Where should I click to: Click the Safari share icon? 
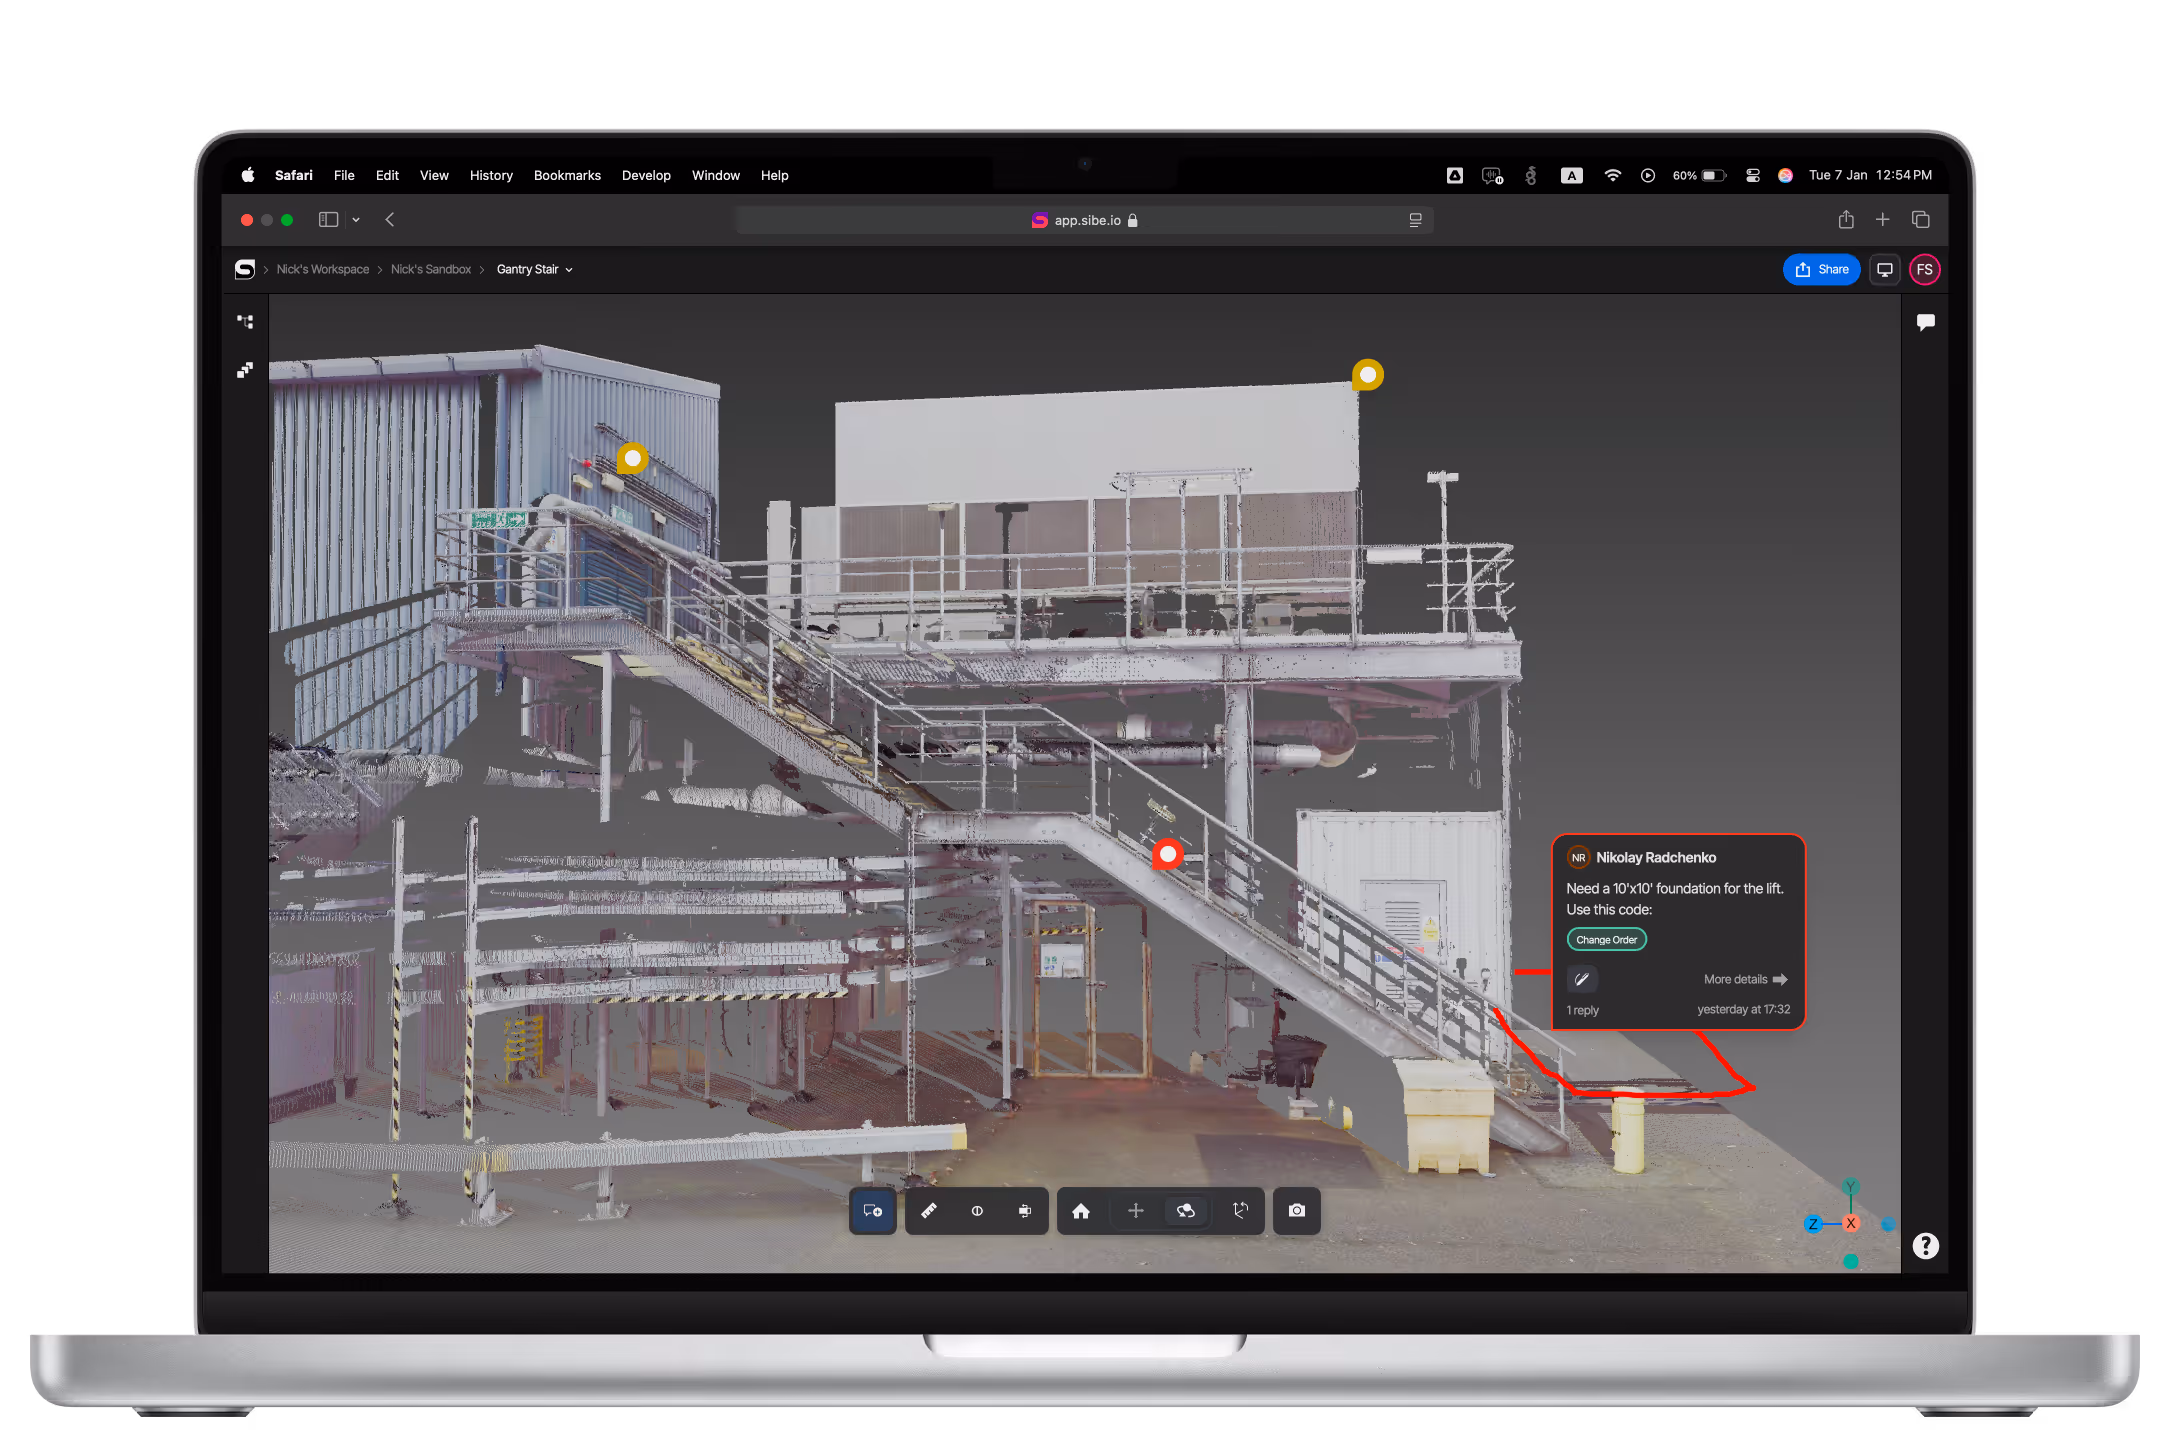point(1846,220)
